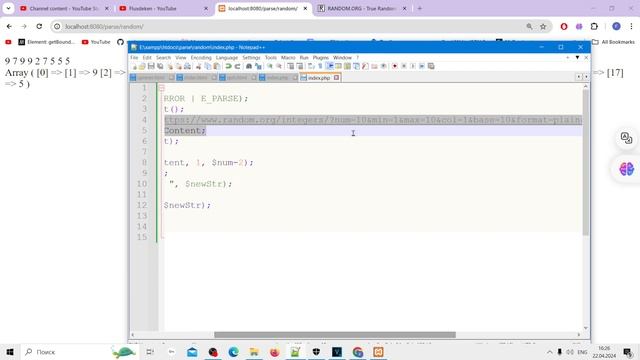Click the Save All toolbar icon
This screenshot has width=640, height=360.
click(160, 66)
